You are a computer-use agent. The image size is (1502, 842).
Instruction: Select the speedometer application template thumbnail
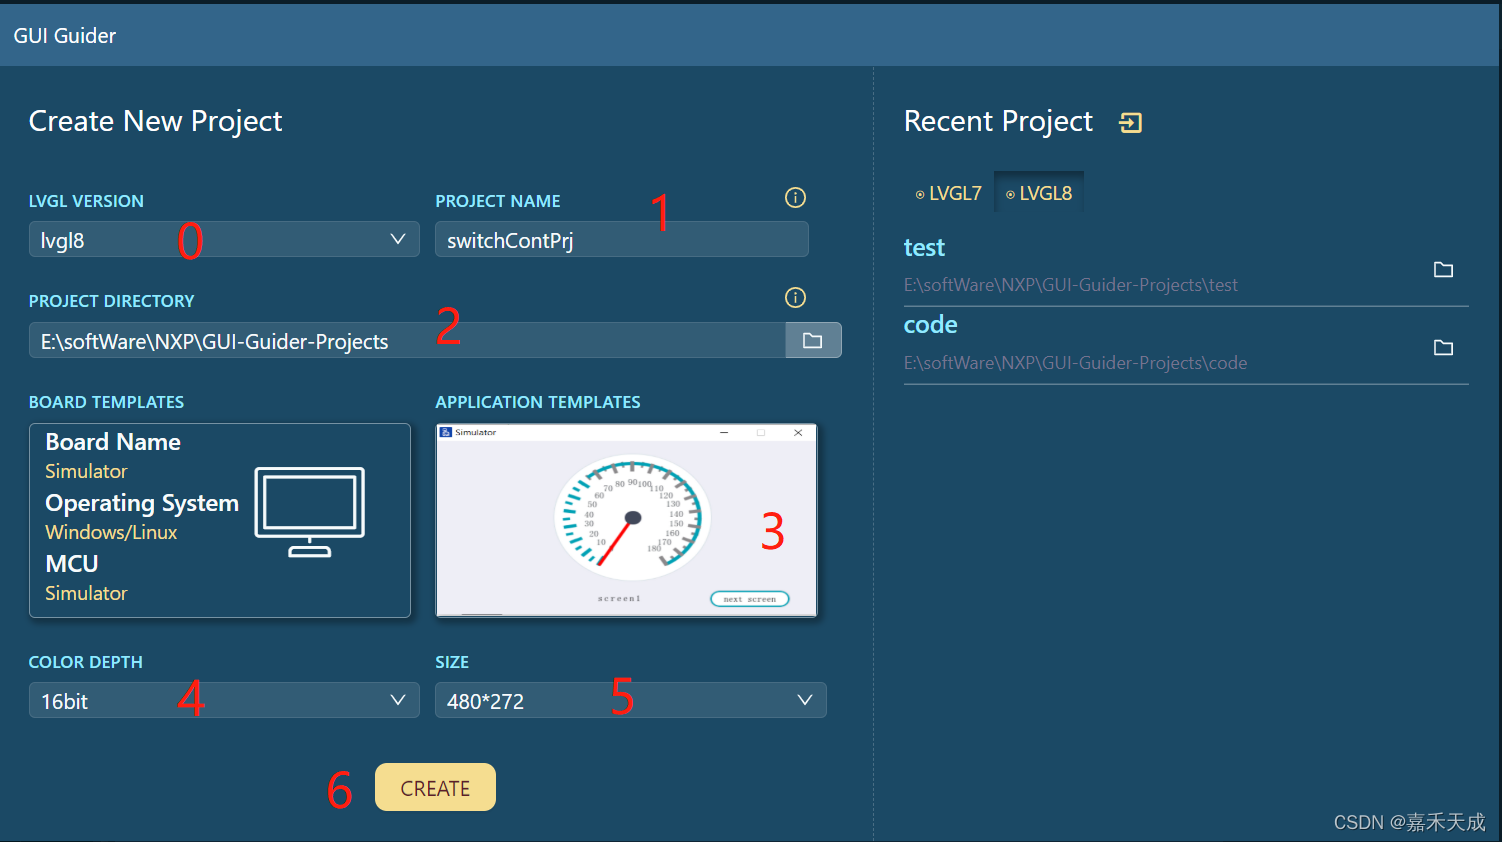(x=627, y=520)
